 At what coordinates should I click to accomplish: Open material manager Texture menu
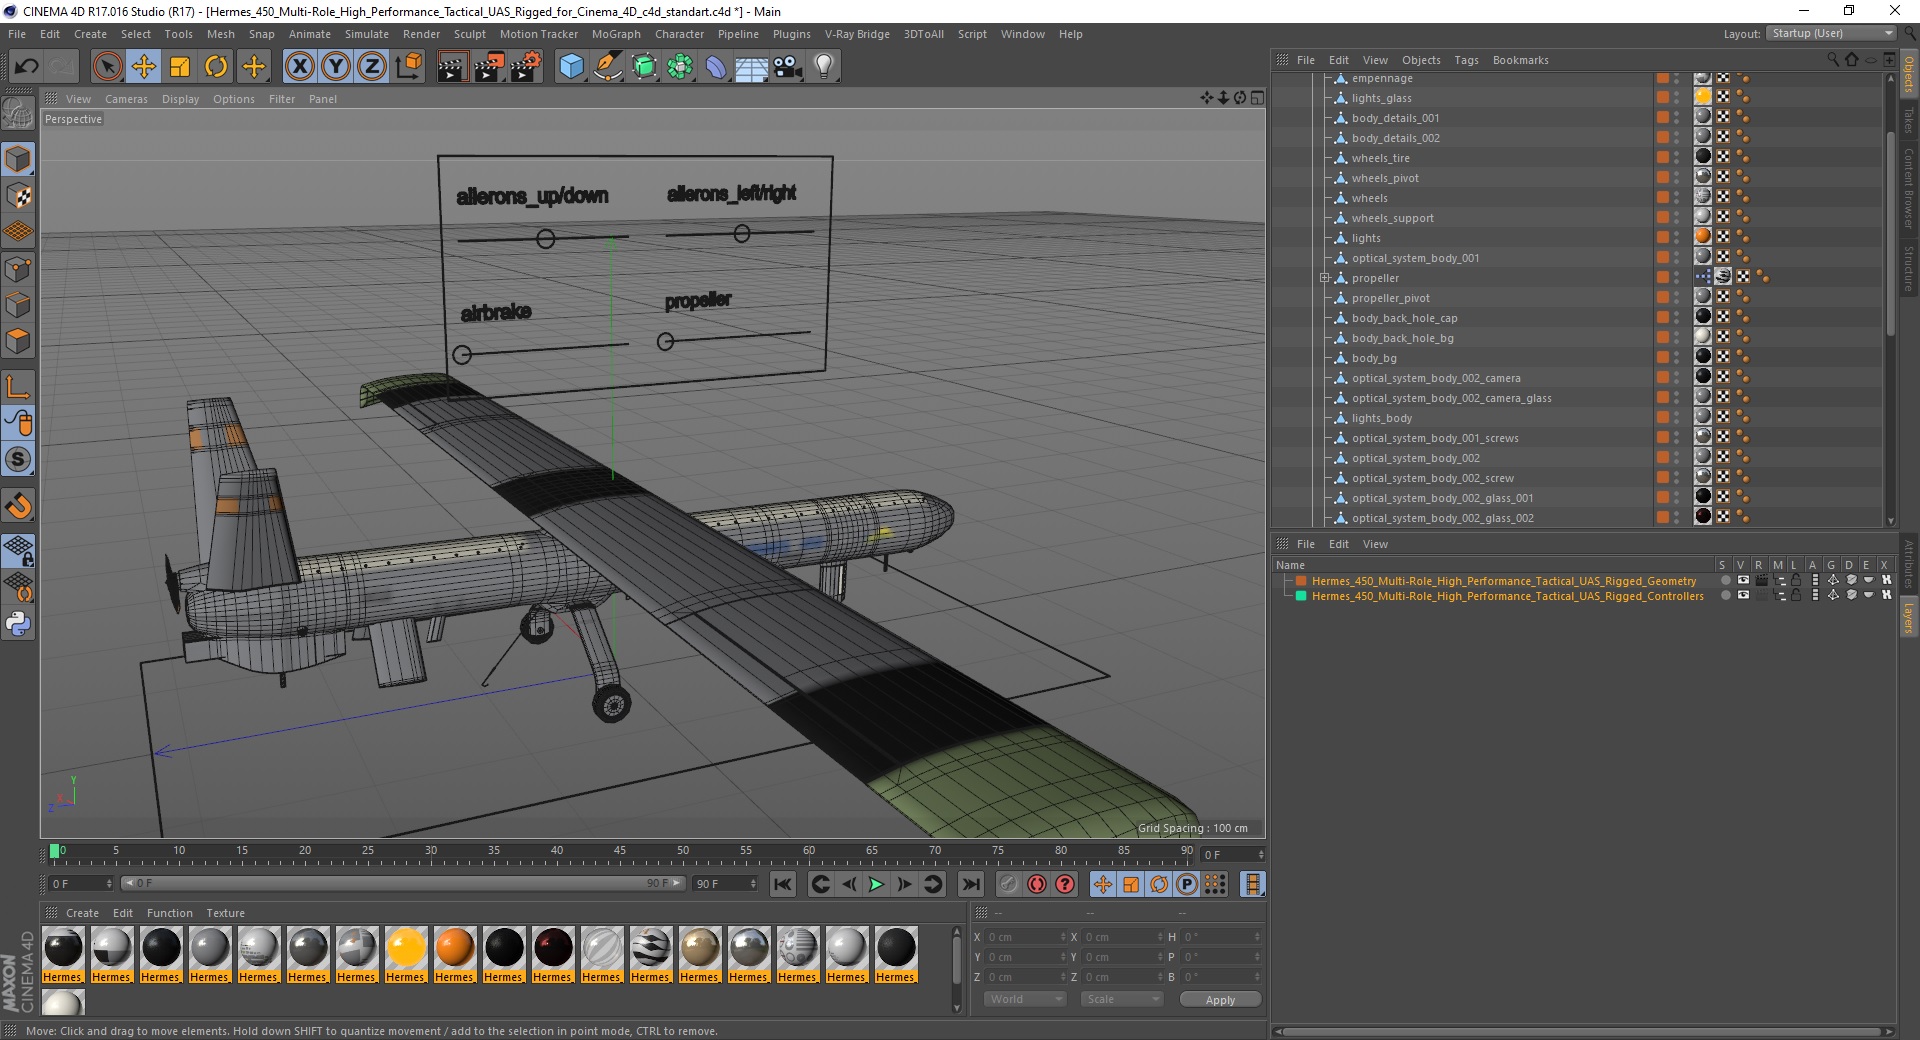pos(225,913)
